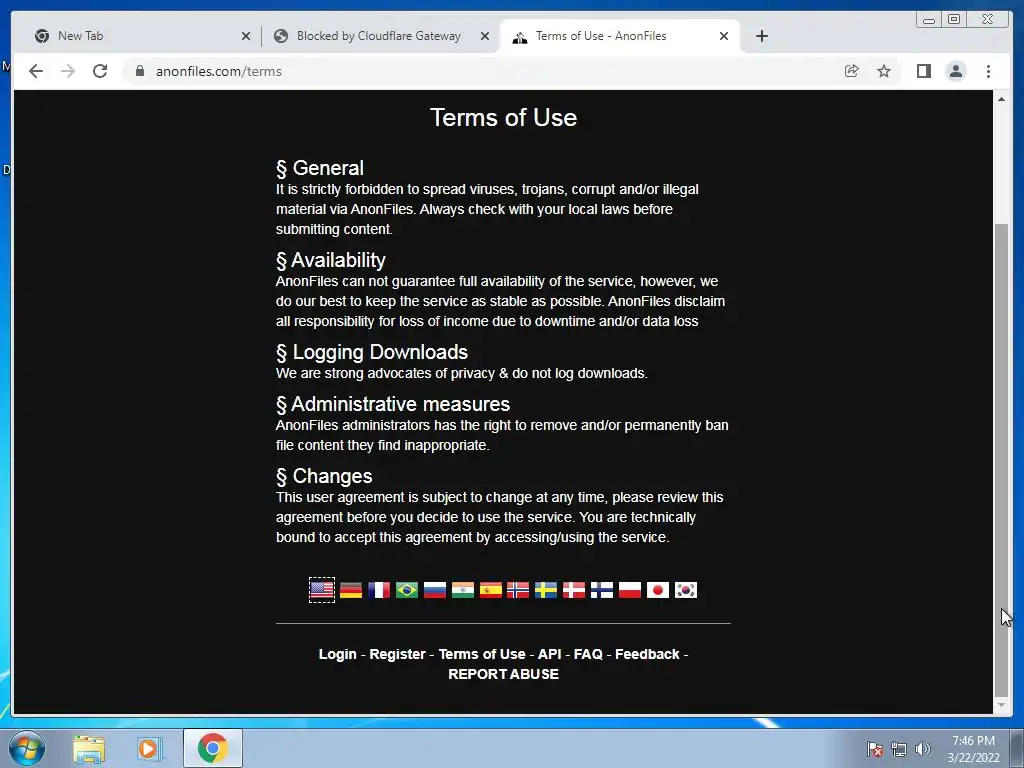The height and width of the screenshot is (768, 1024).
Task: Click the '§ General' heading
Action: (319, 168)
